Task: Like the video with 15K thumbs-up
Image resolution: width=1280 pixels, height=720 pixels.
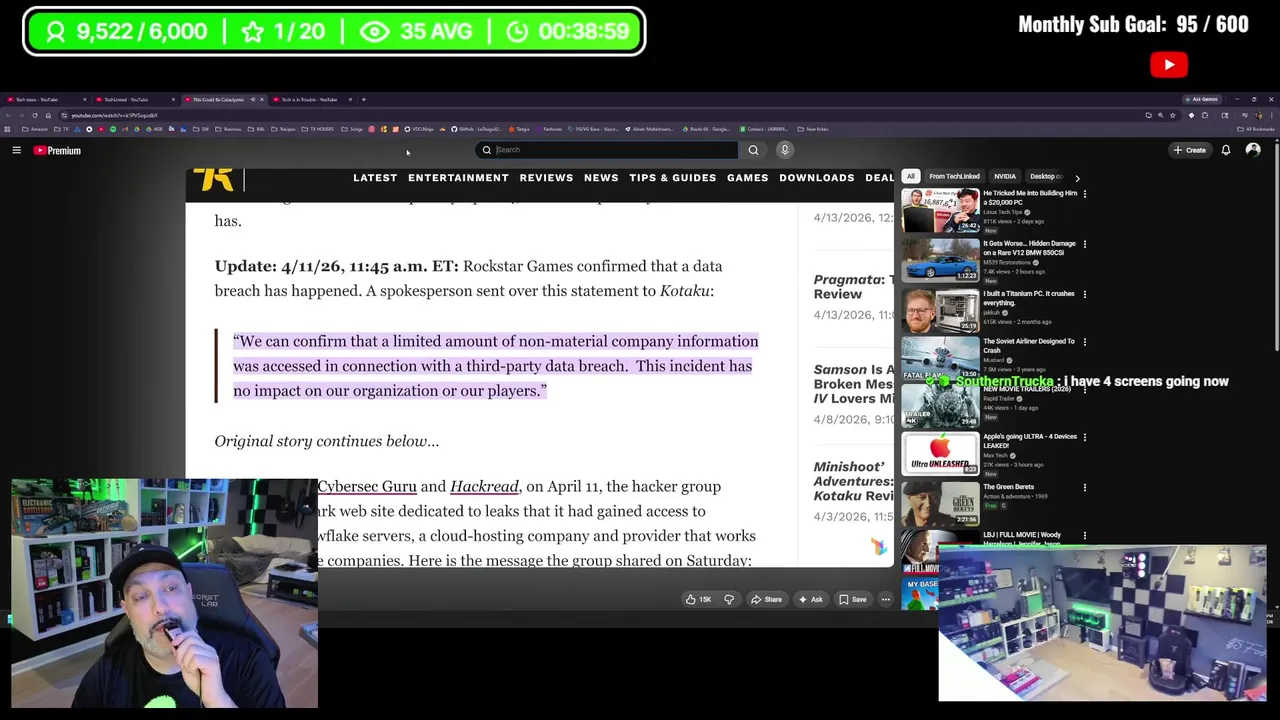Action: 698,599
